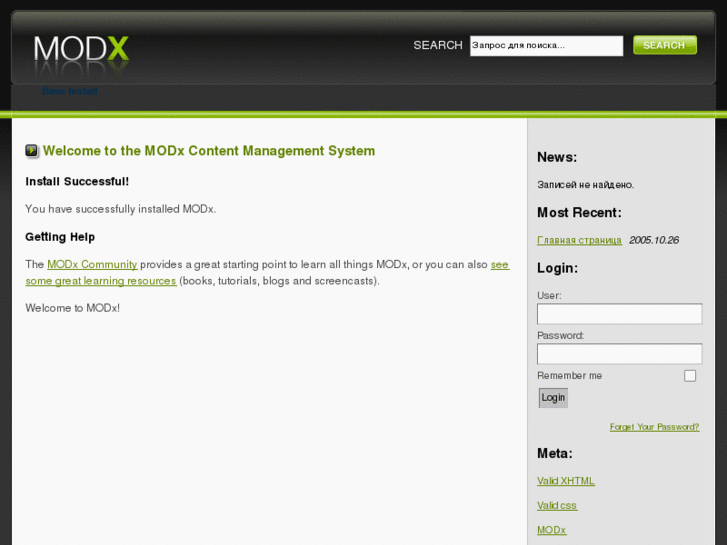Image resolution: width=727 pixels, height=545 pixels.
Task: Click the 2005.10.26 date text
Action: click(x=654, y=240)
